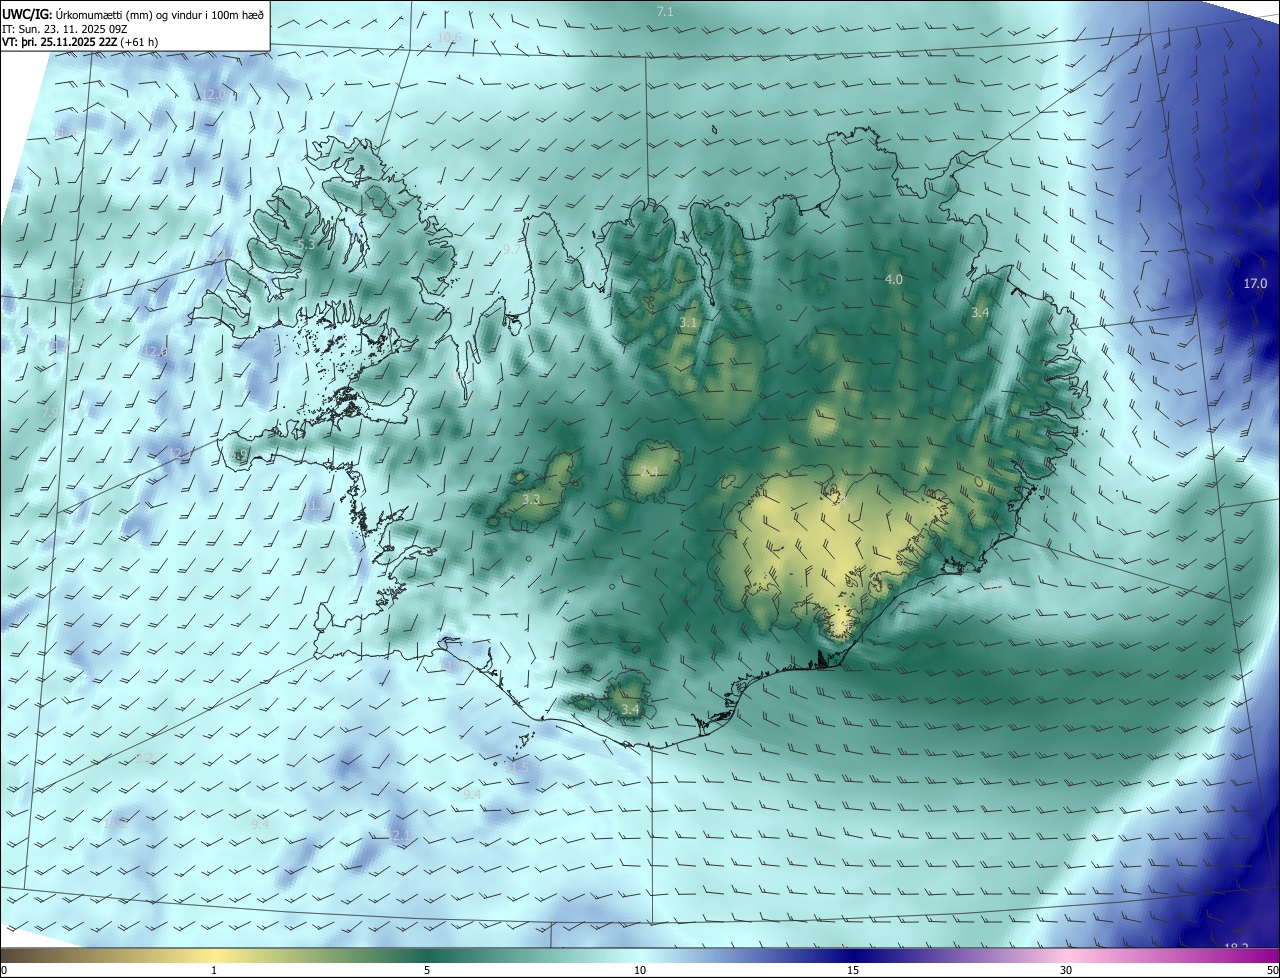Click the 15 tick on the color scale
The height and width of the screenshot is (978, 1280).
pyautogui.click(x=853, y=970)
